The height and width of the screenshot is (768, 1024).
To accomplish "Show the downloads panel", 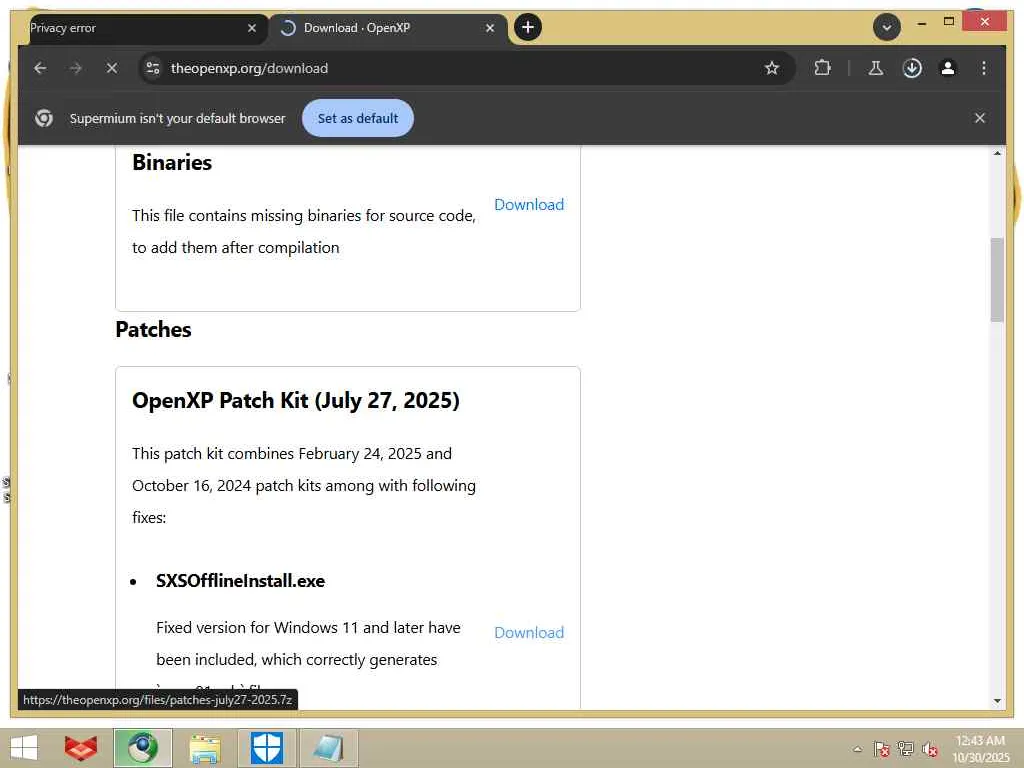I will pos(912,68).
